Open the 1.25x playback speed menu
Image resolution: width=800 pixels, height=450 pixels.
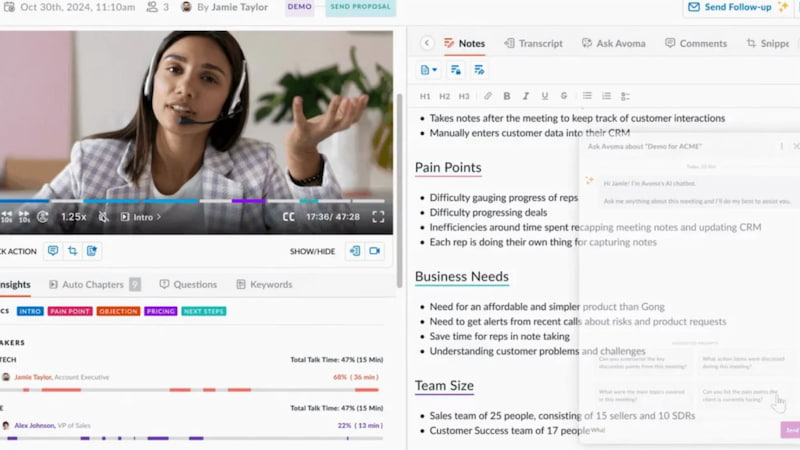tap(73, 216)
